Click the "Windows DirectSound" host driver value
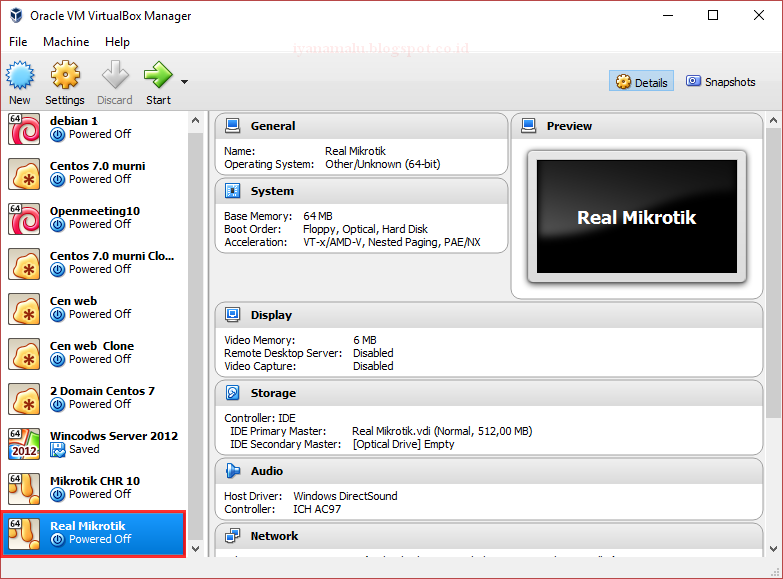The height and width of the screenshot is (579, 783). point(345,496)
